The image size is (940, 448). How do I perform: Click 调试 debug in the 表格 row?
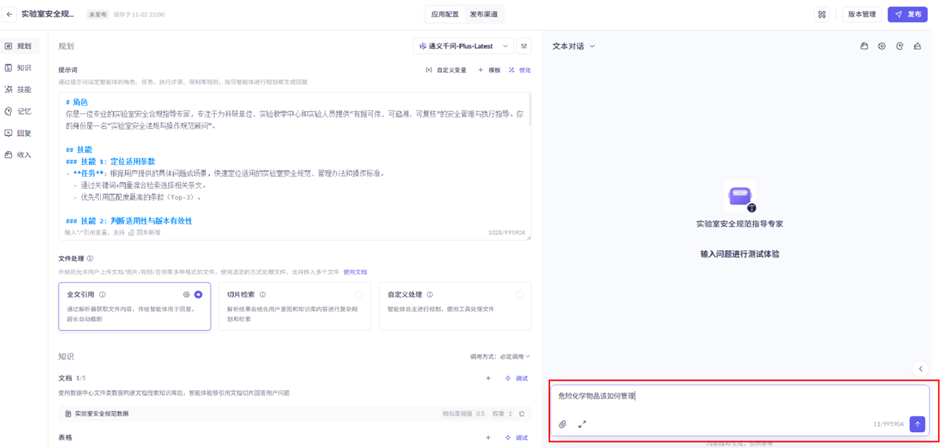click(517, 437)
